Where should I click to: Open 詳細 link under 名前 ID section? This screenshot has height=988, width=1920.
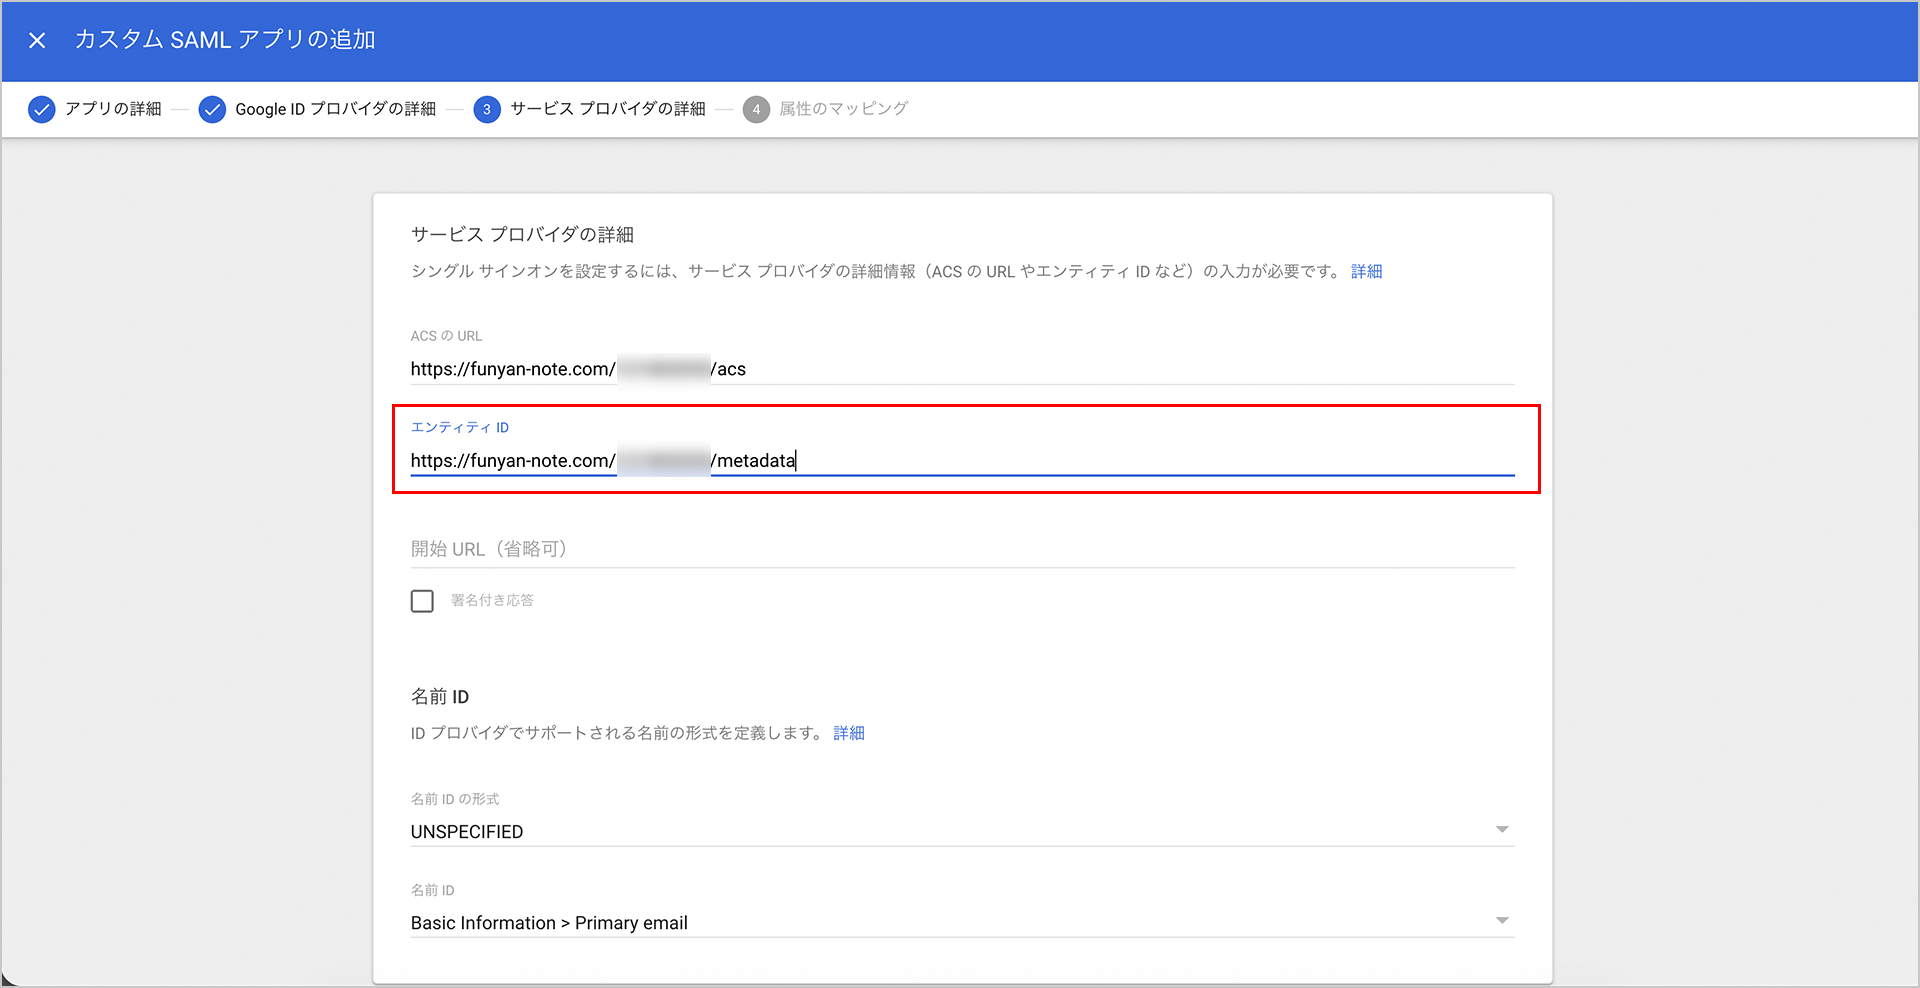(849, 734)
